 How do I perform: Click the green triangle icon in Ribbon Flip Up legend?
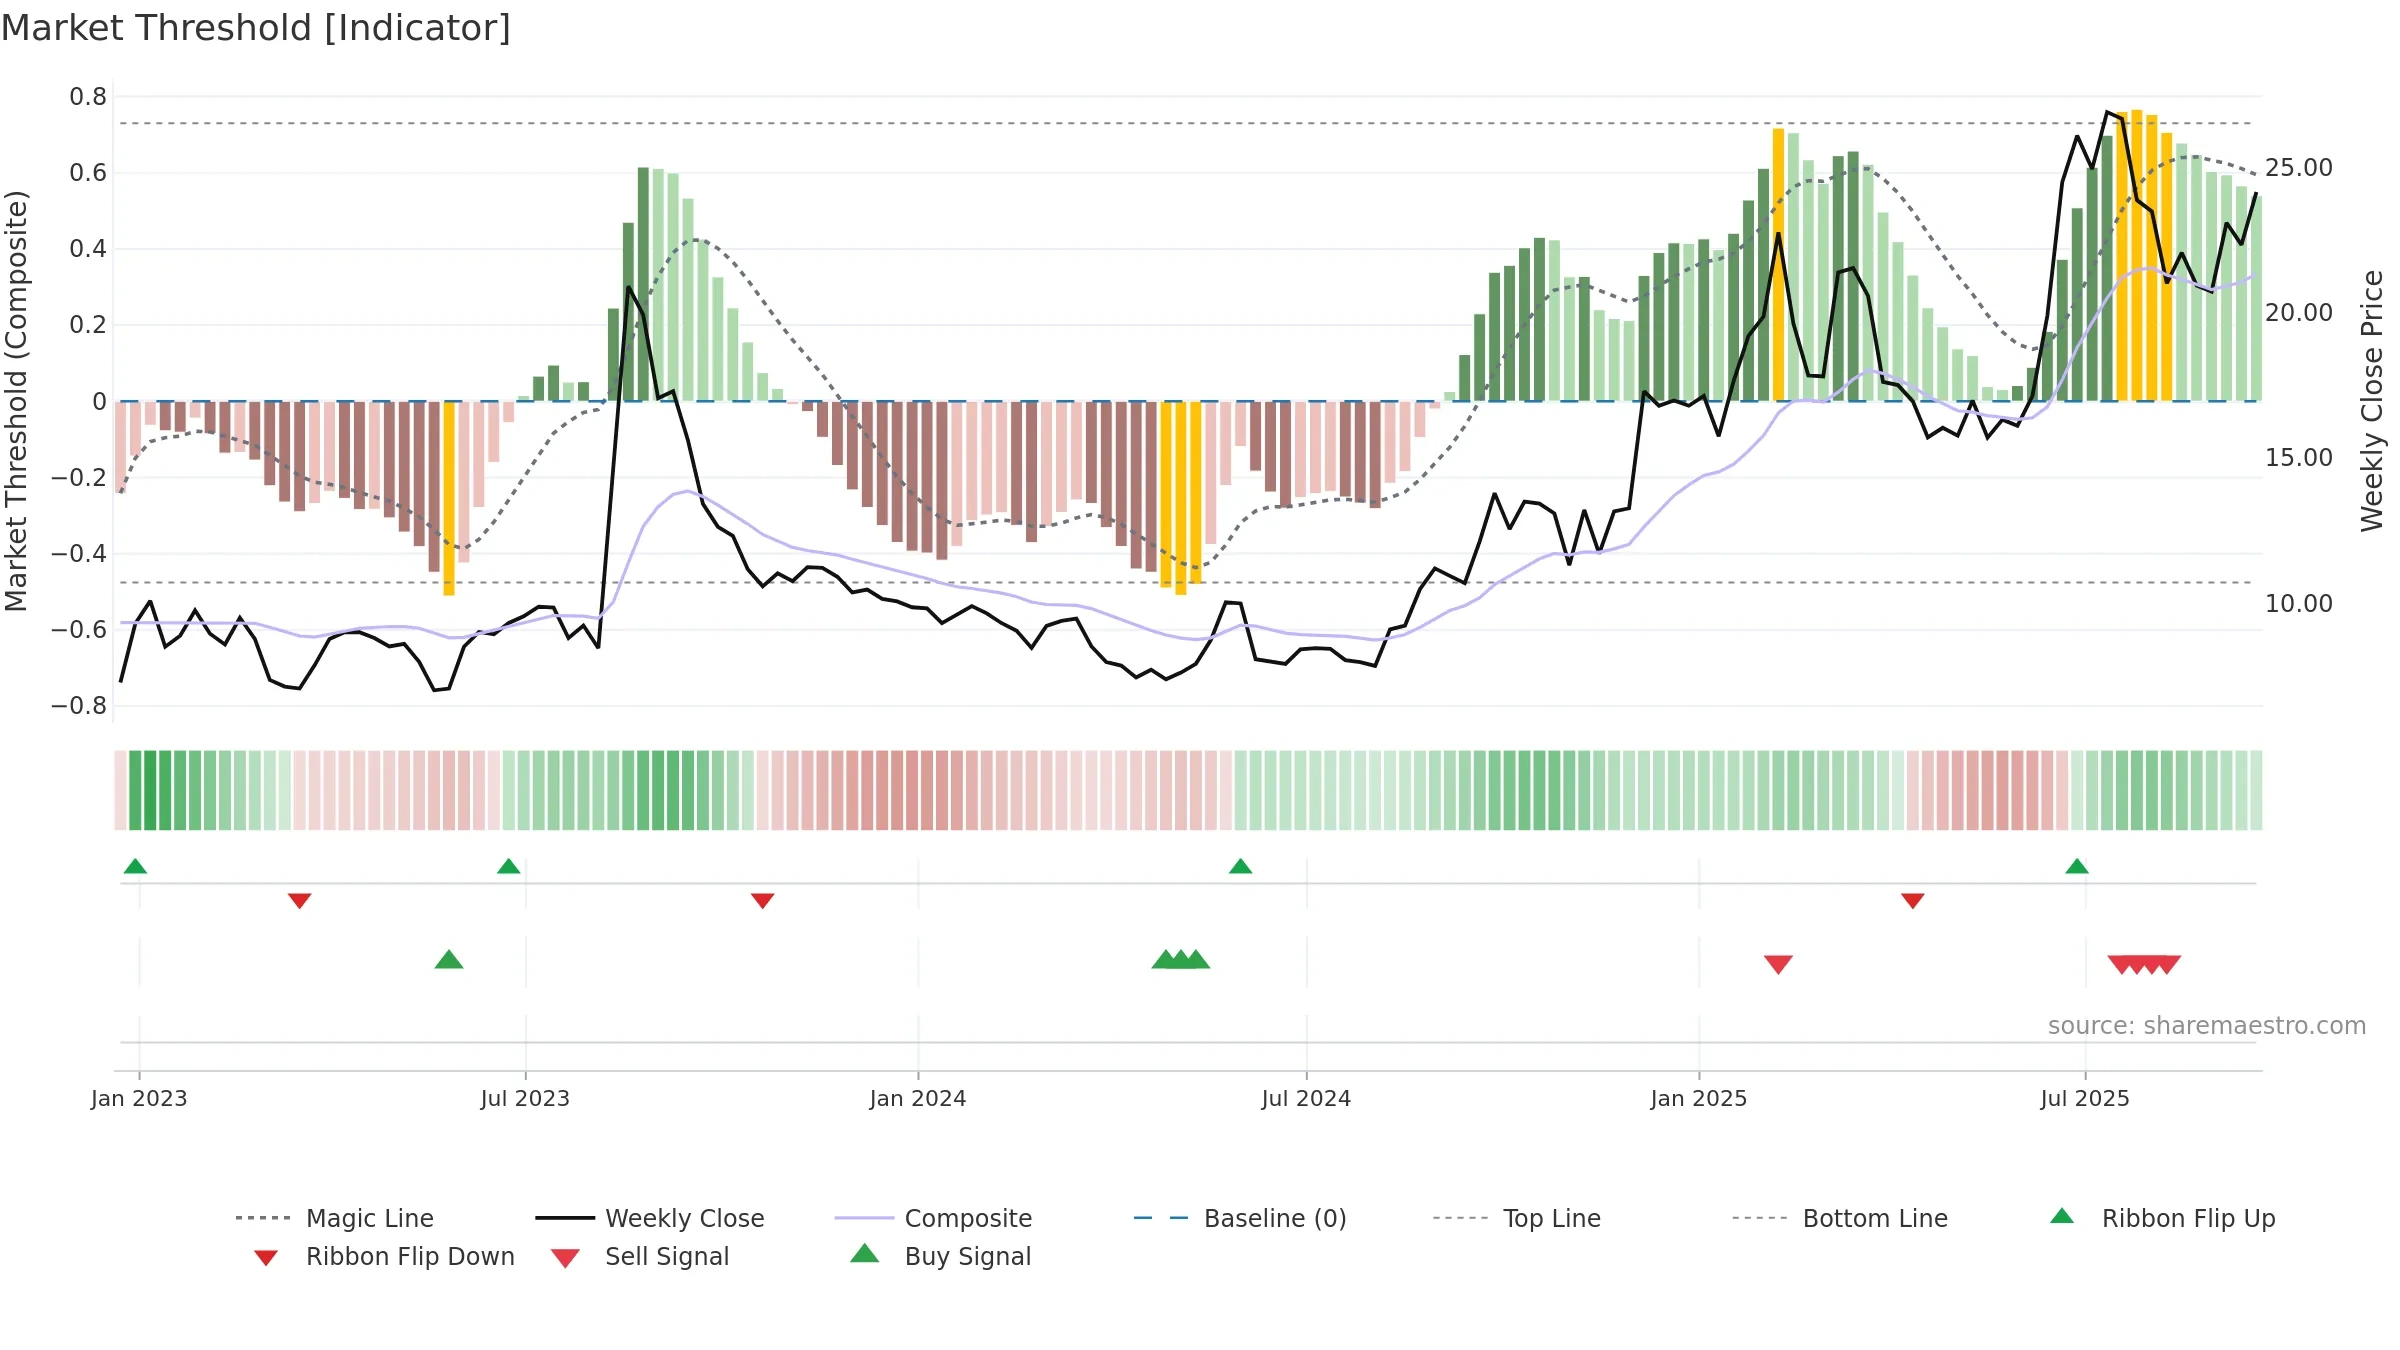click(2062, 1216)
